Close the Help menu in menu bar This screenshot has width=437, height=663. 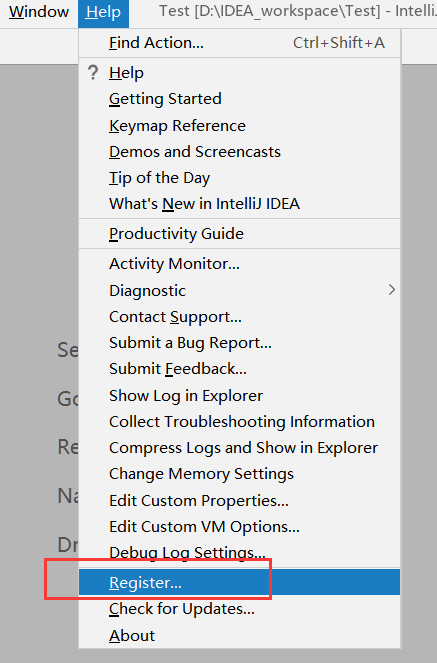coord(103,13)
